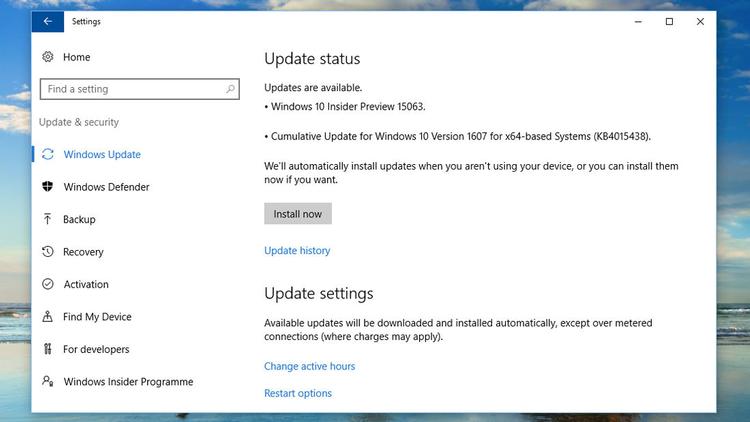Click the Update settings heading
This screenshot has height=422, width=750.
click(x=319, y=293)
